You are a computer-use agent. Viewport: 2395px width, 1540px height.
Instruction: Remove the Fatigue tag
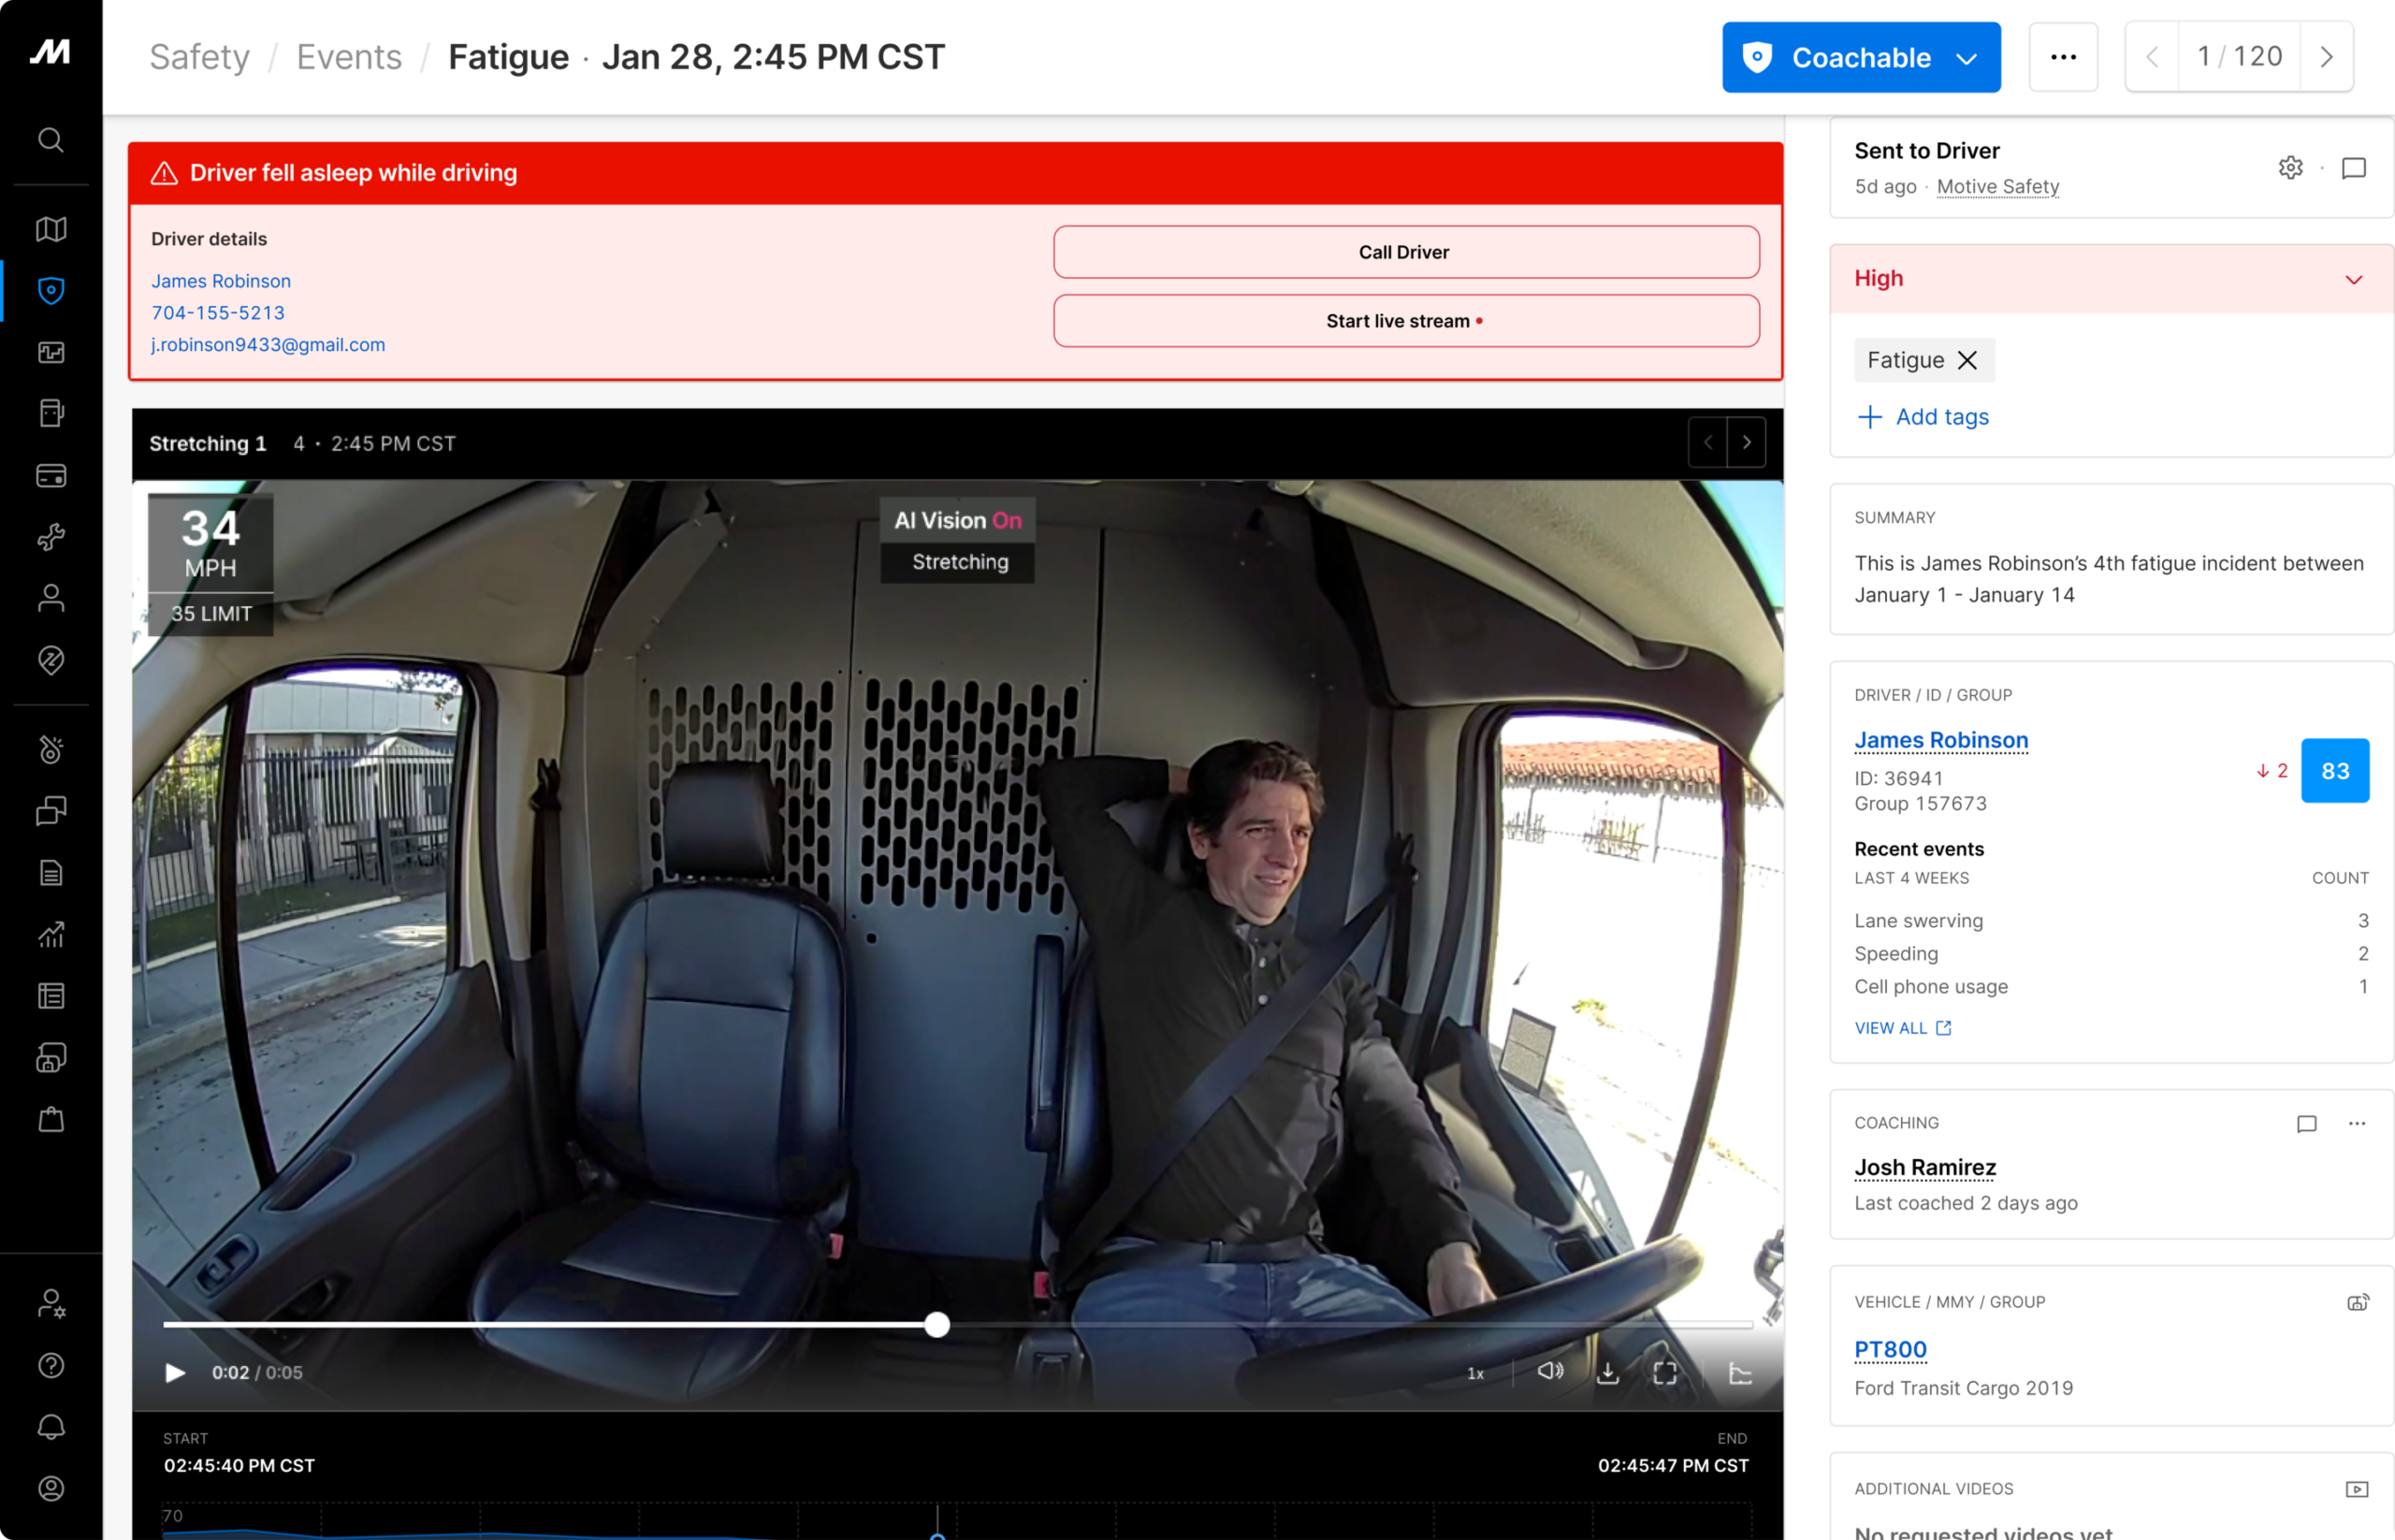[1967, 360]
